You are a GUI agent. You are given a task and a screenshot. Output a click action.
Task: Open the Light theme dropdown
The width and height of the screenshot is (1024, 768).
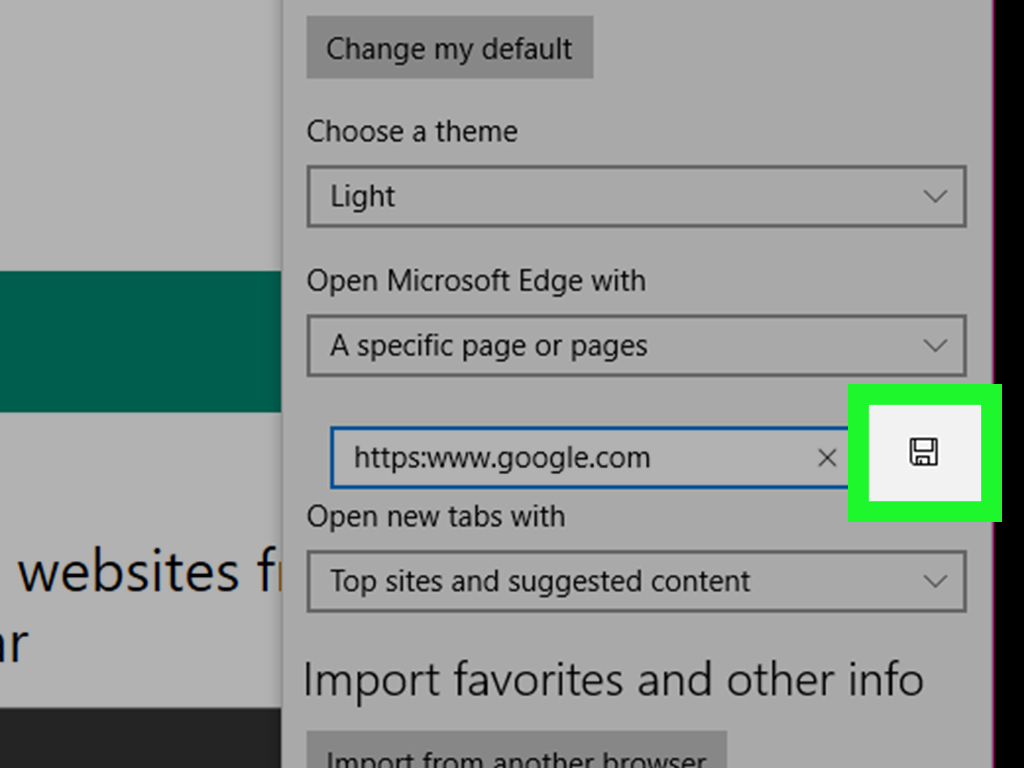tap(636, 197)
